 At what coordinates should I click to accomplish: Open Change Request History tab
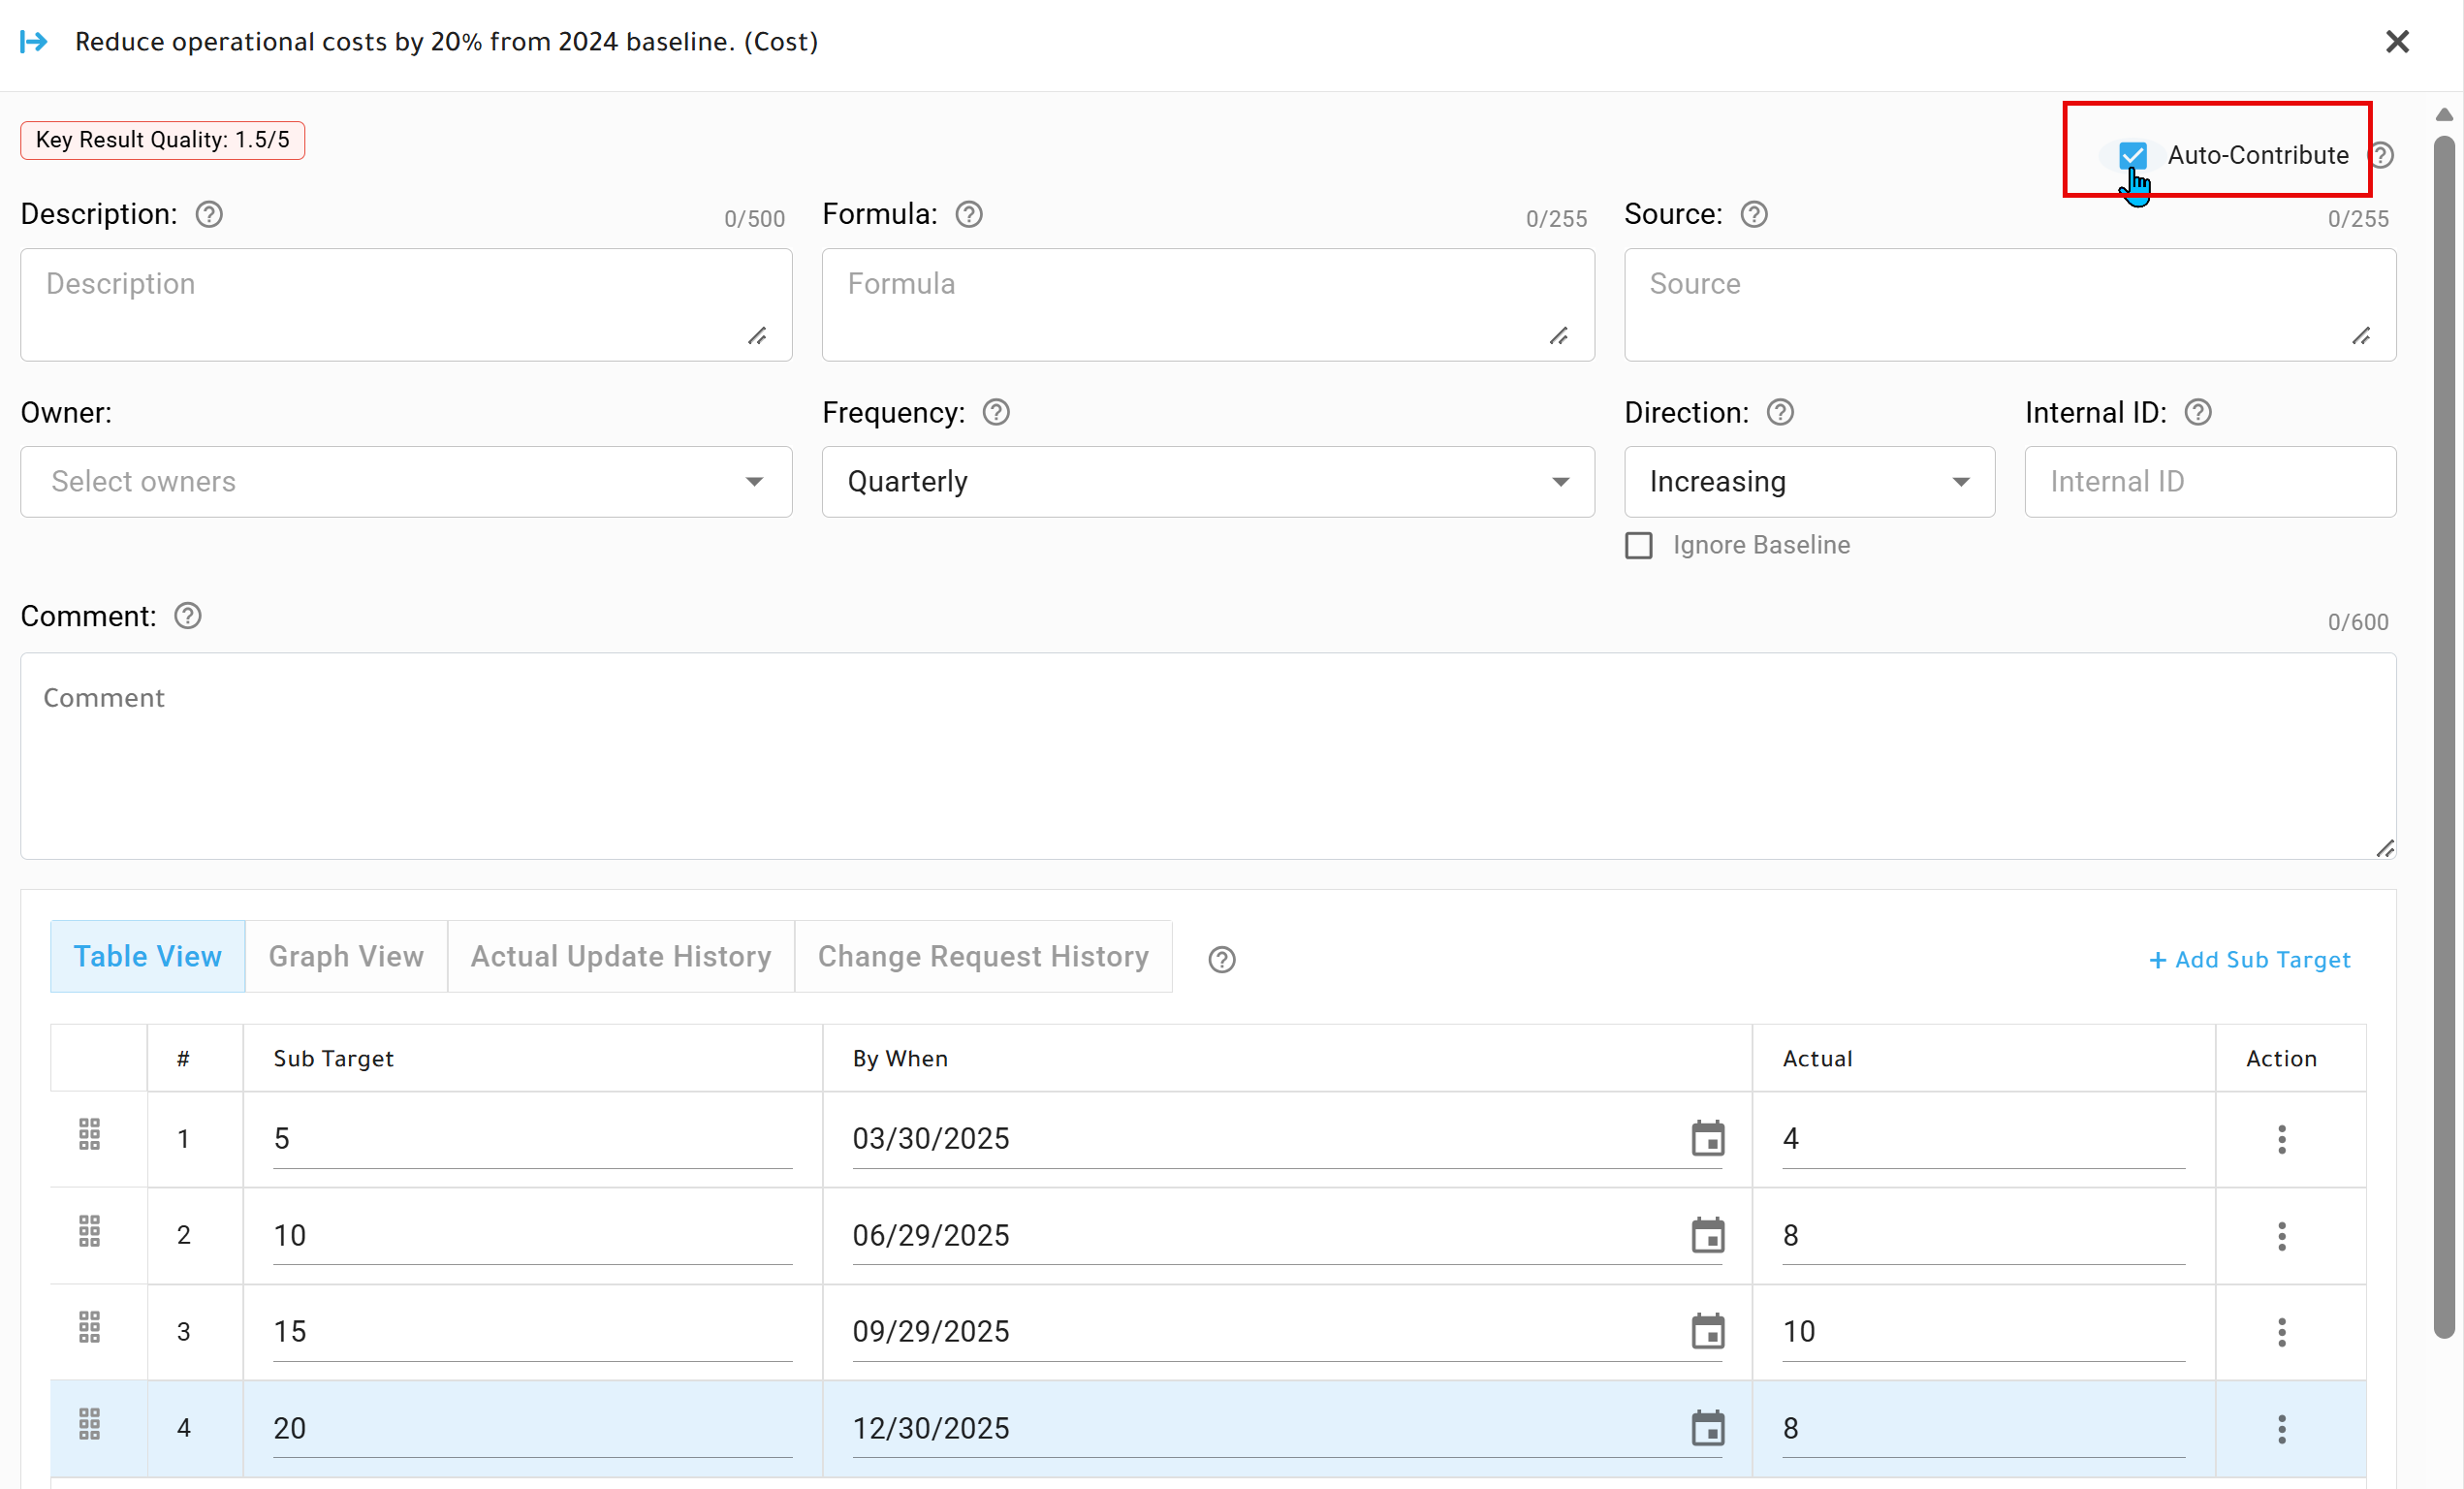983,956
